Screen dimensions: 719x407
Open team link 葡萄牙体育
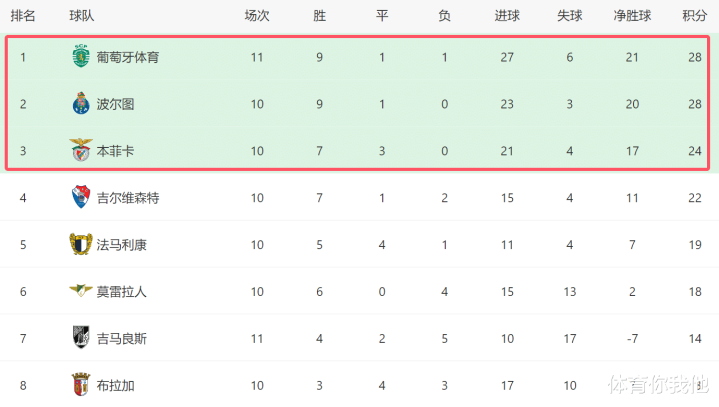click(x=127, y=57)
